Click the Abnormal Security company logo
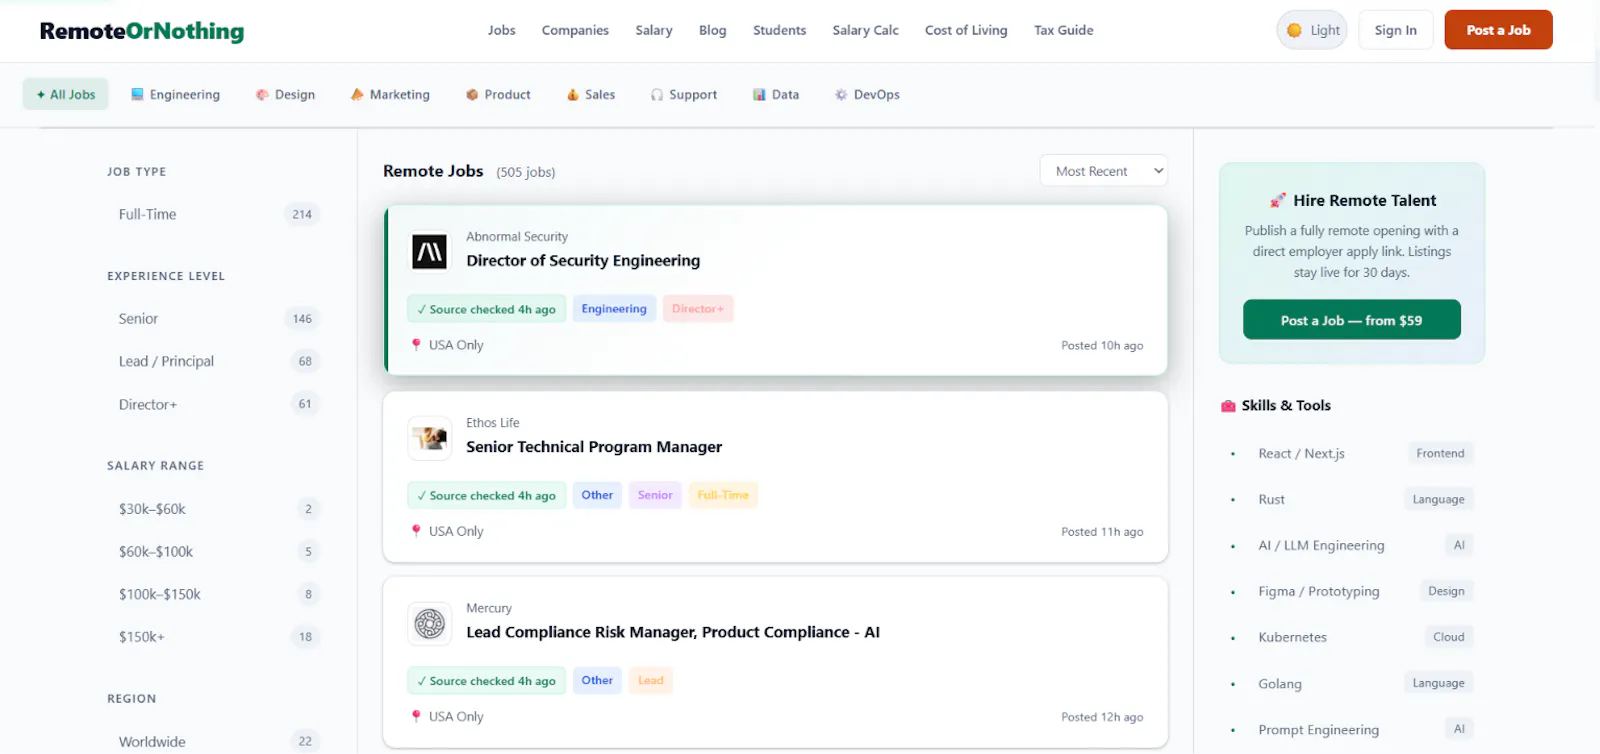 (430, 251)
